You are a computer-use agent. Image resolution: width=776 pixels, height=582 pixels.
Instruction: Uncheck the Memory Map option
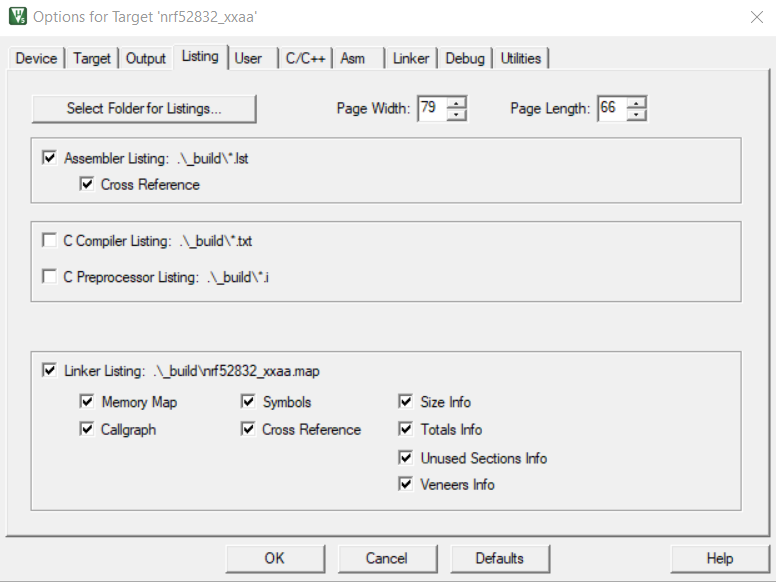[87, 401]
